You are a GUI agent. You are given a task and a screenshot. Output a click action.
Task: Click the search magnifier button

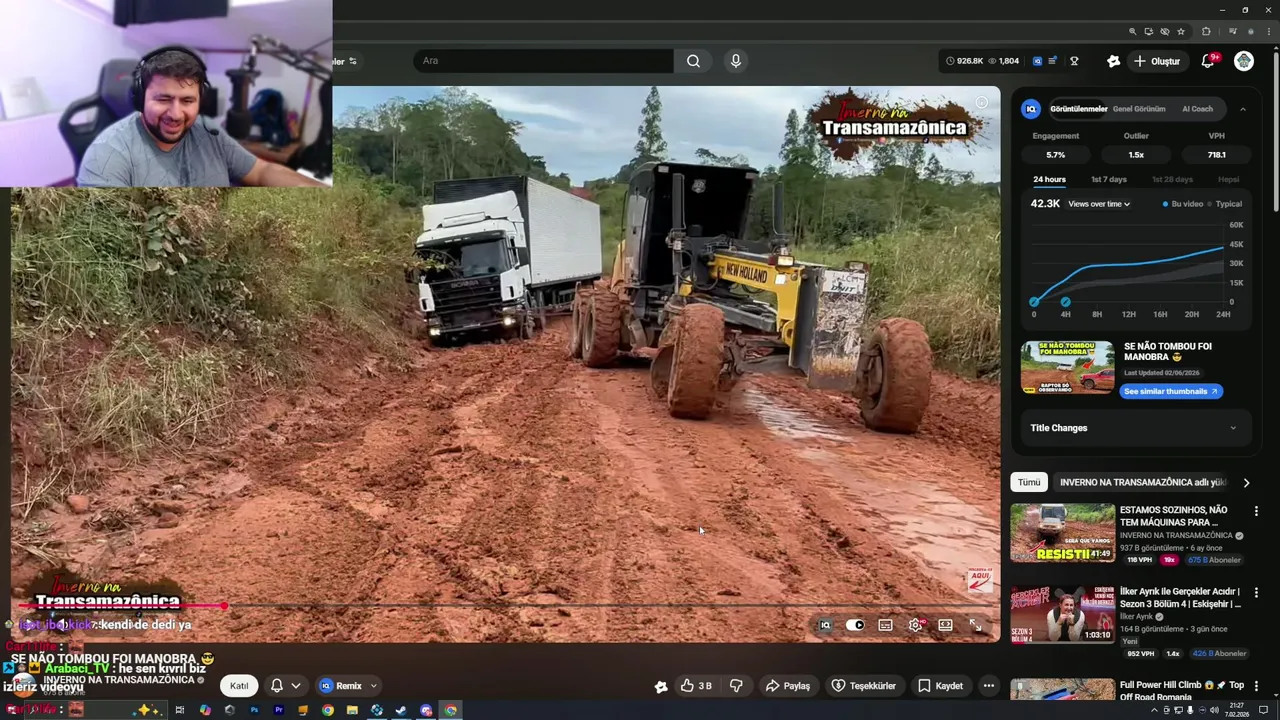[x=693, y=61]
